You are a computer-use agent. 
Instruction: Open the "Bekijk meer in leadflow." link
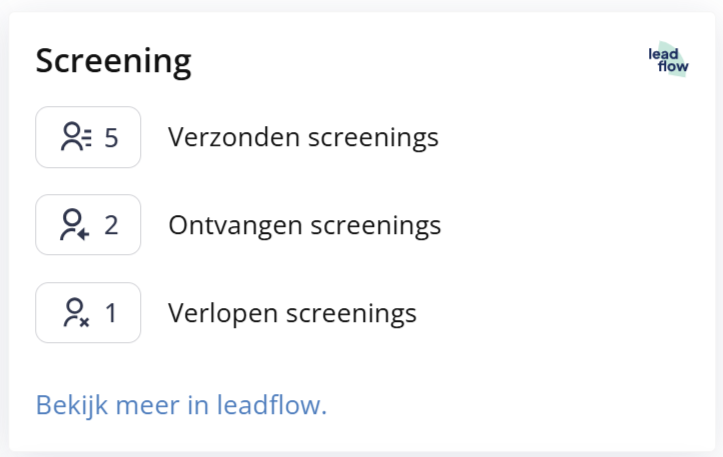coord(181,405)
